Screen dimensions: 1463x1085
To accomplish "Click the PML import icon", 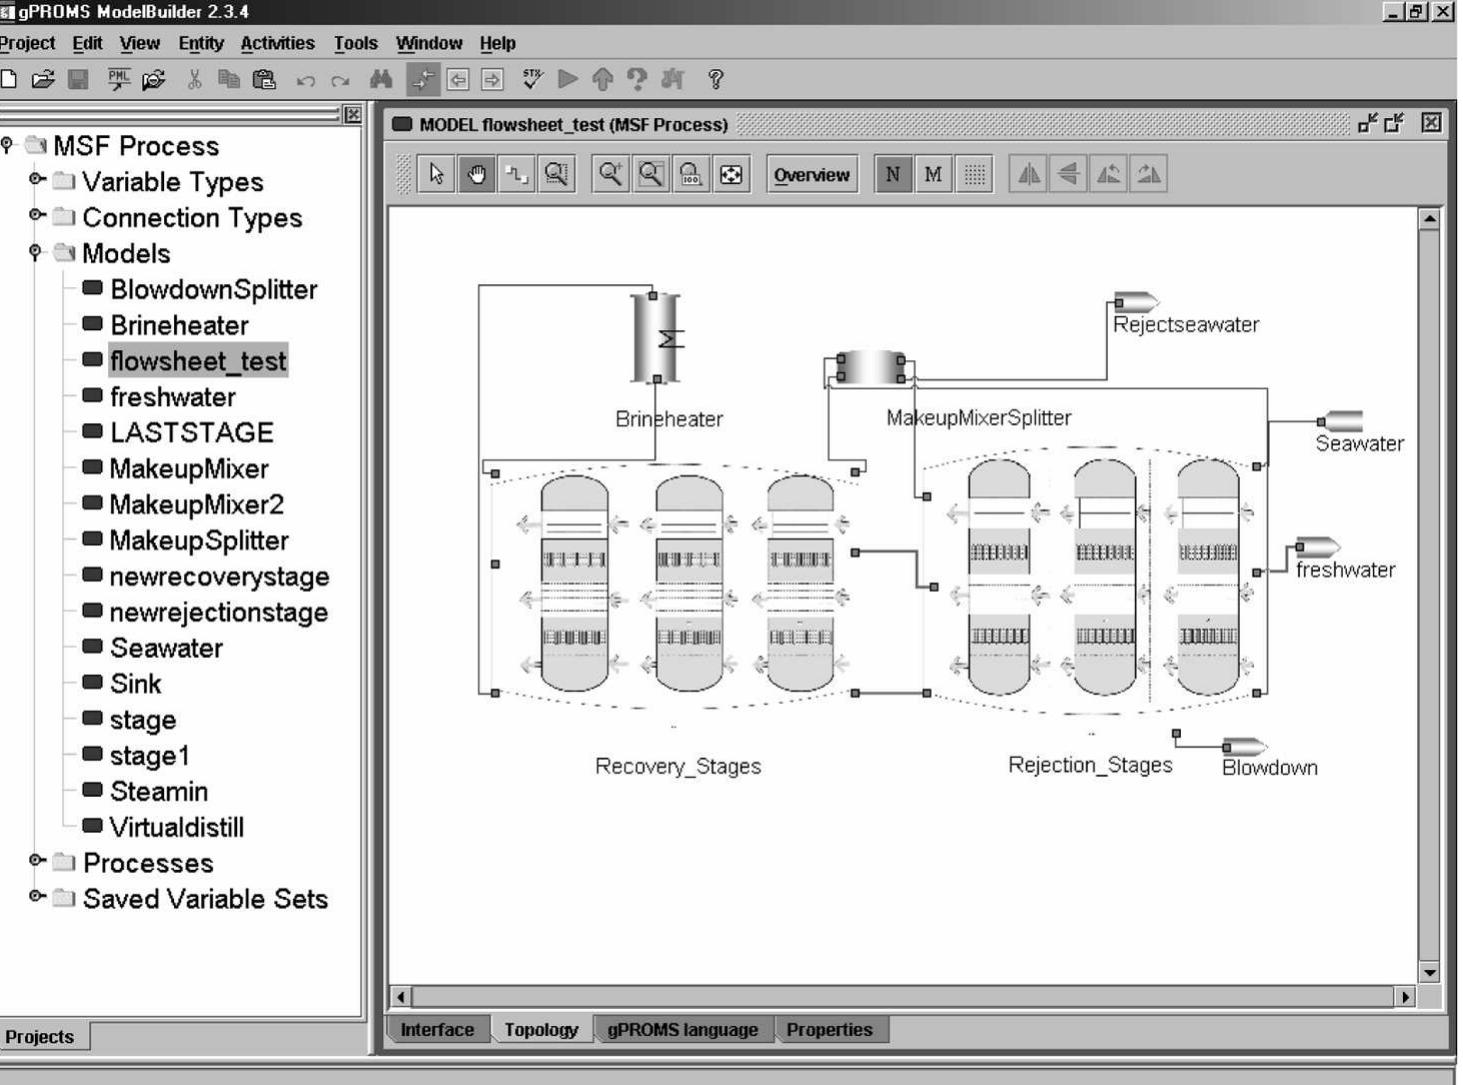I will tap(119, 79).
